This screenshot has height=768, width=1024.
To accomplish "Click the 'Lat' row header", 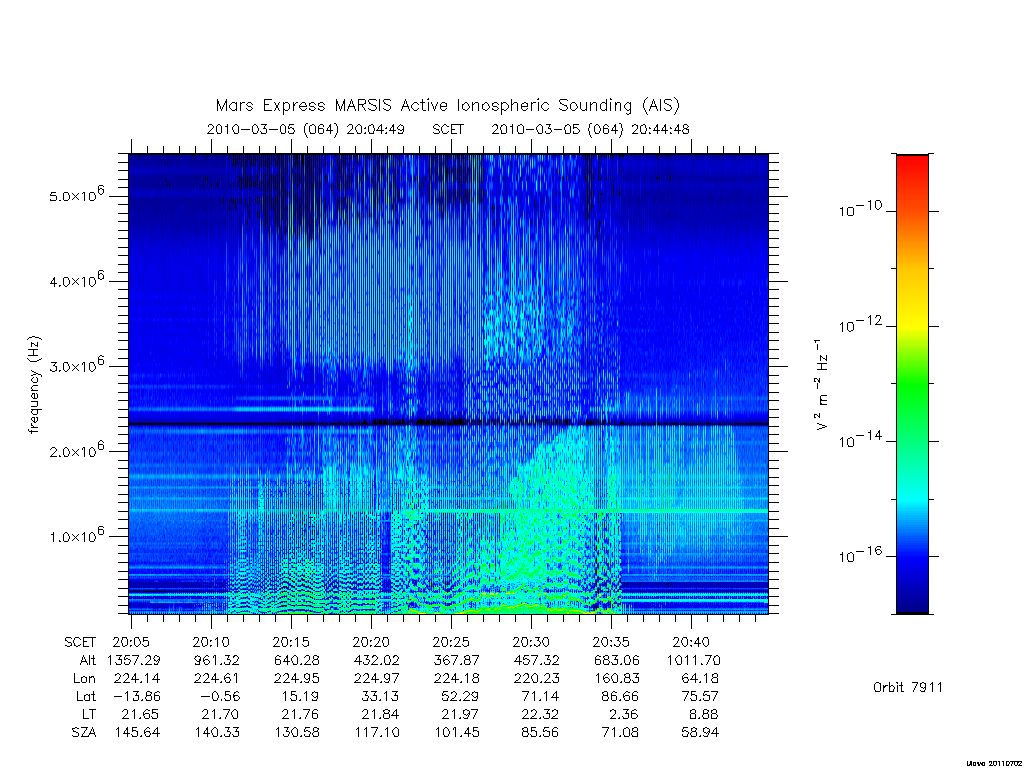I will [86, 697].
